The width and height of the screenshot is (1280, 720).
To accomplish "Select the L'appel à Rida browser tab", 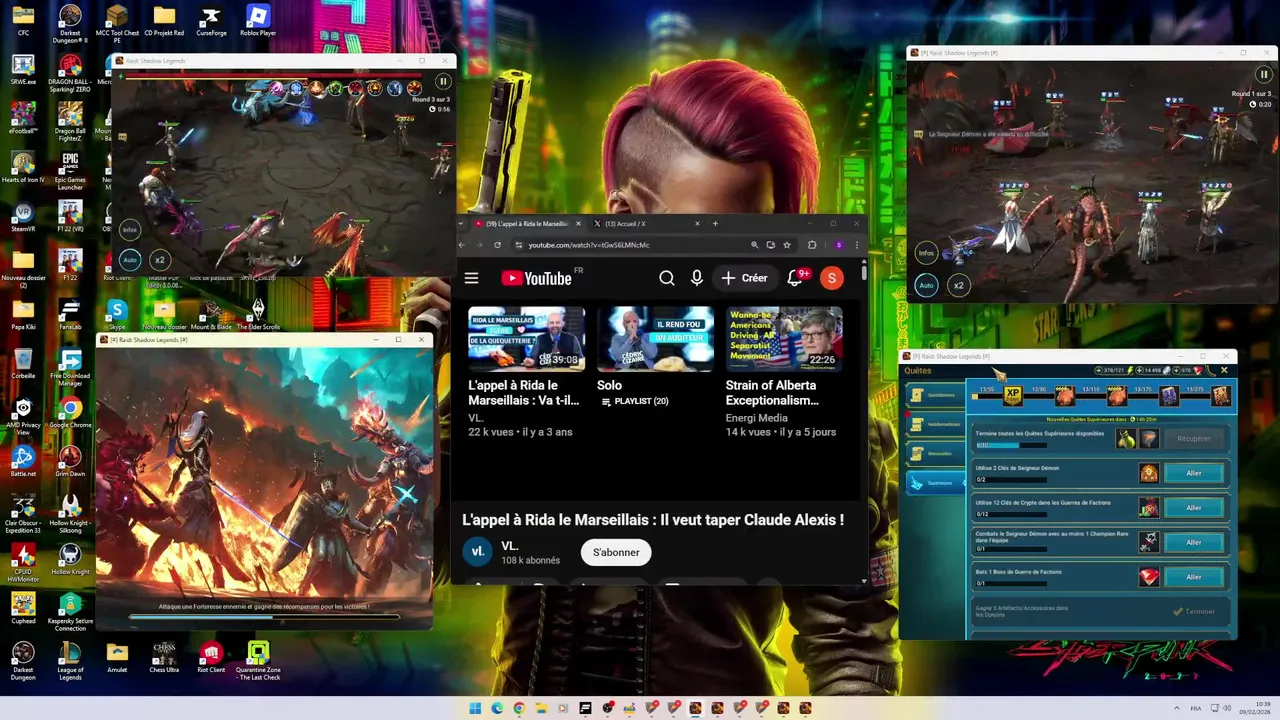I will coord(527,224).
